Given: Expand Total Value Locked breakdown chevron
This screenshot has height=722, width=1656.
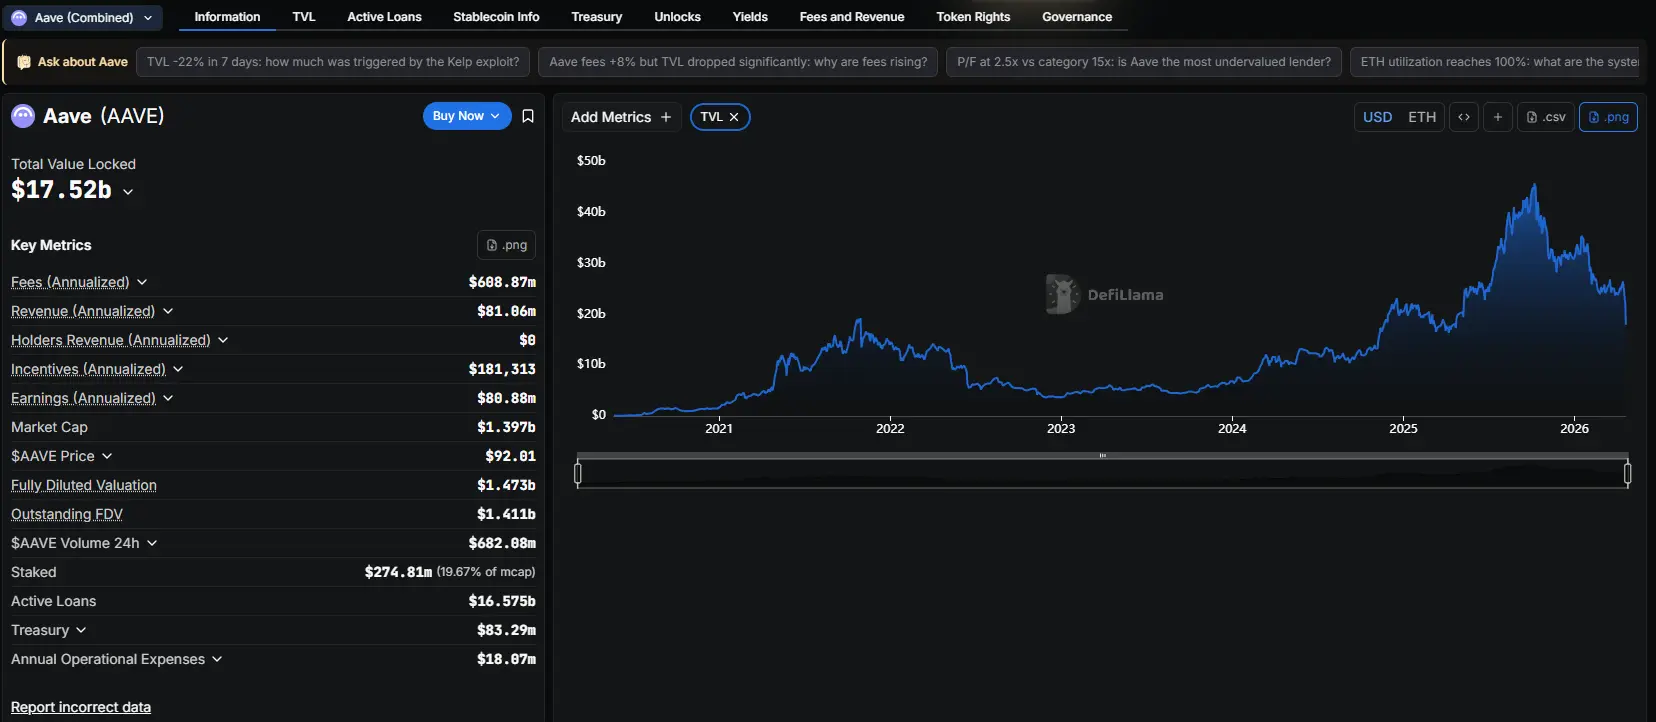Looking at the screenshot, I should click(x=128, y=192).
